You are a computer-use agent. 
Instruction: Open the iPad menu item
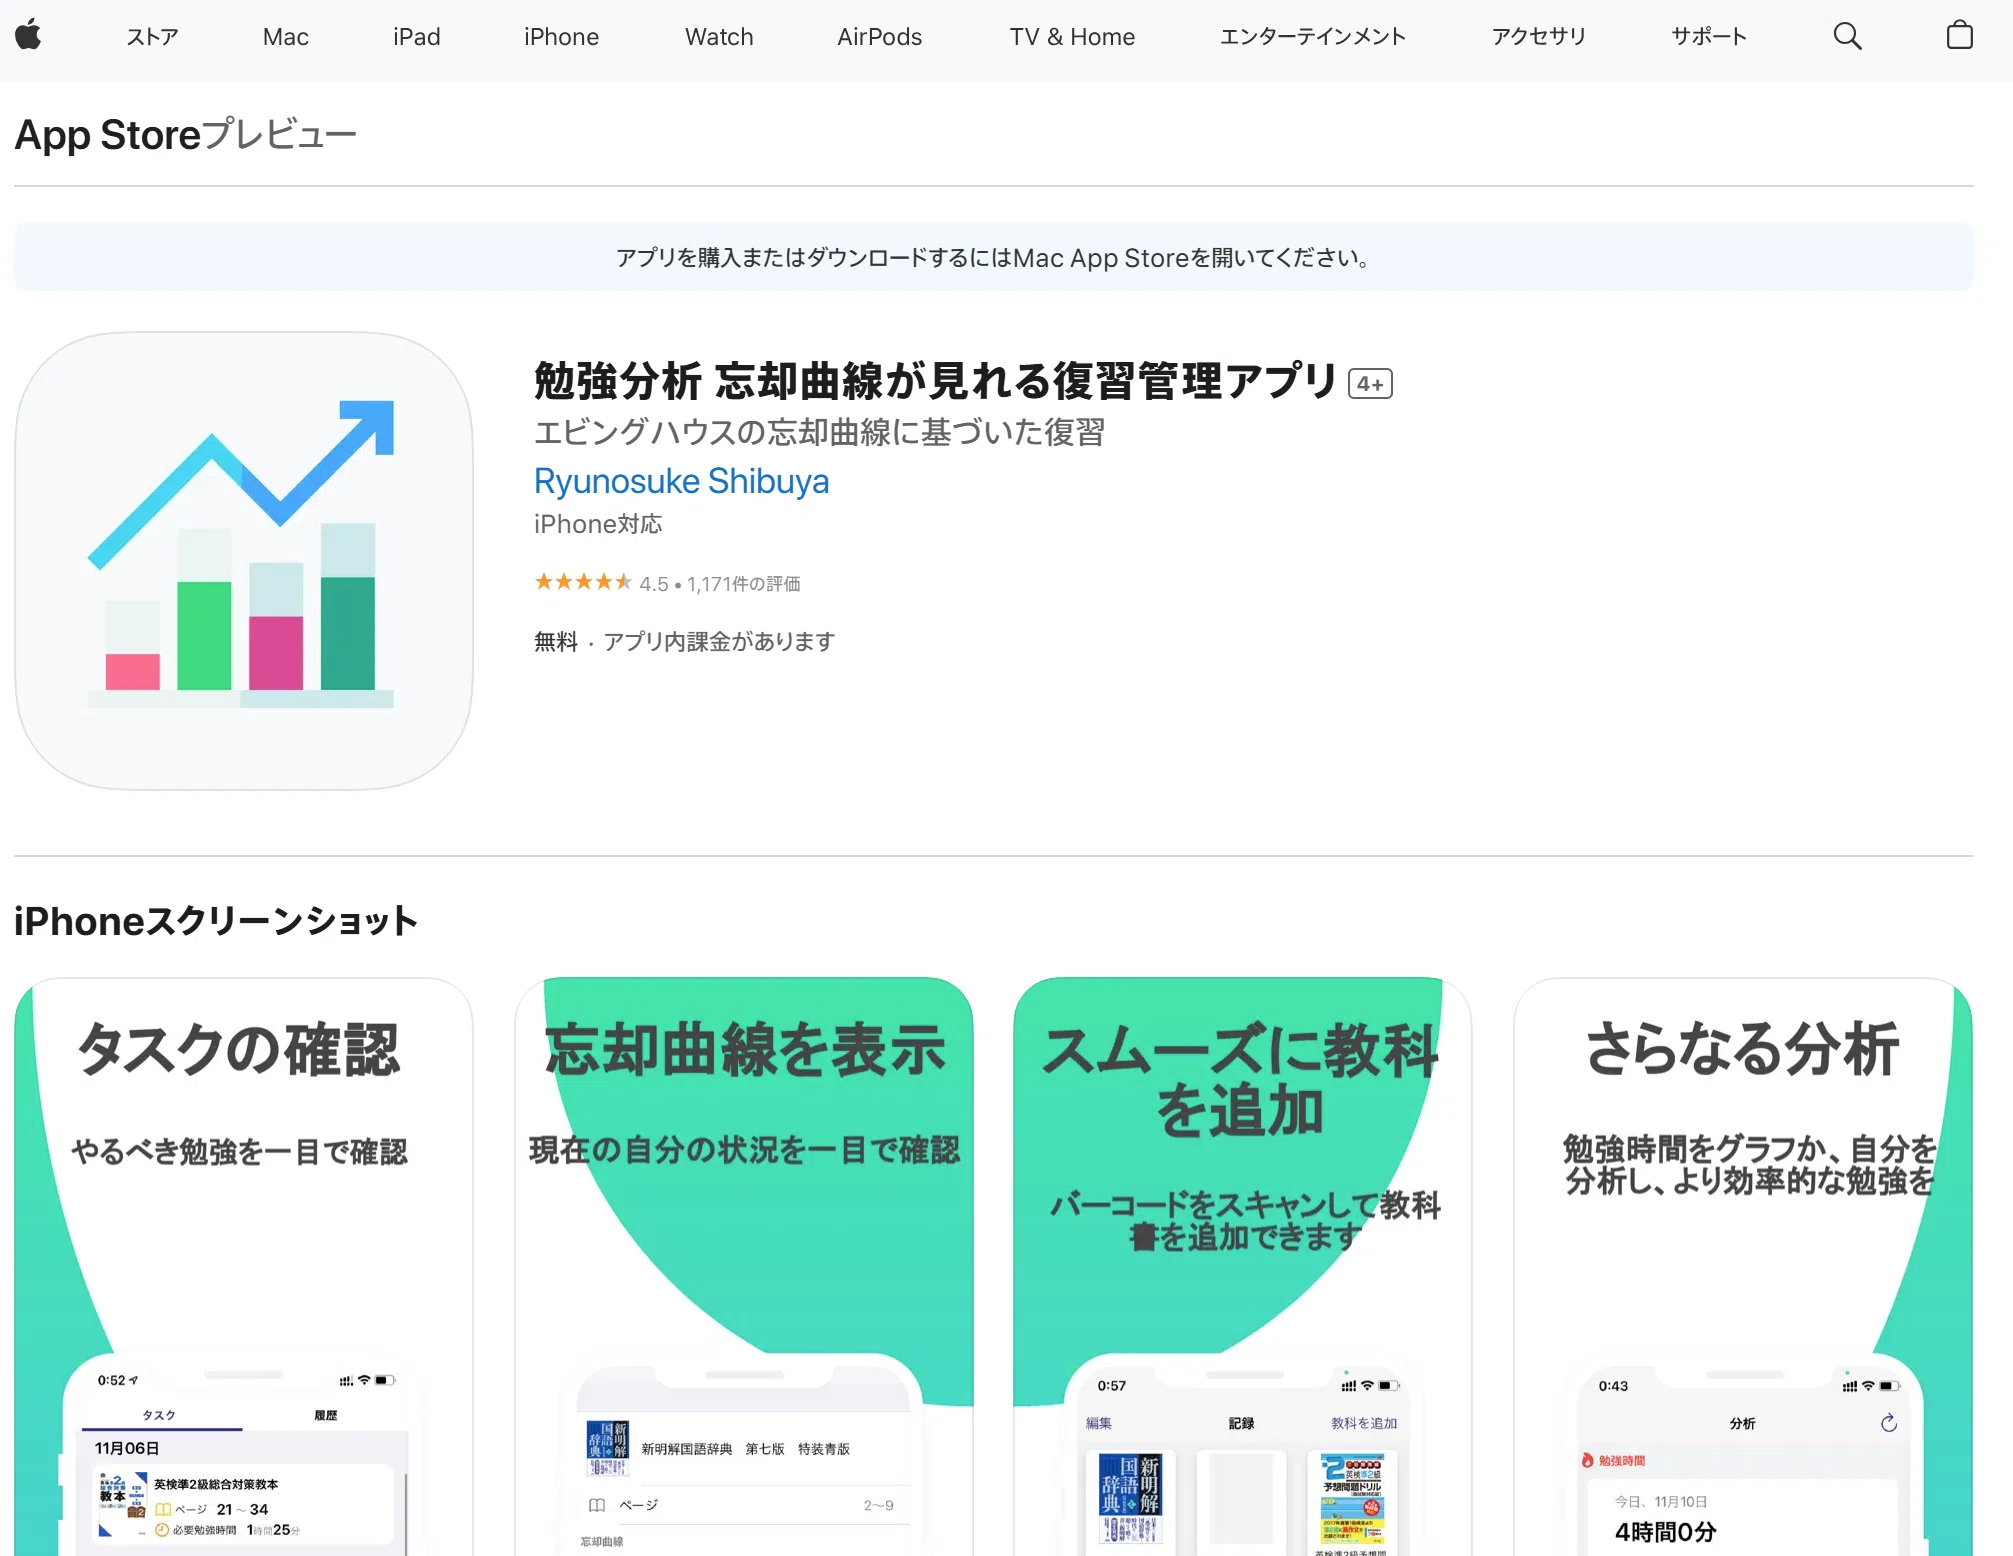tap(416, 37)
